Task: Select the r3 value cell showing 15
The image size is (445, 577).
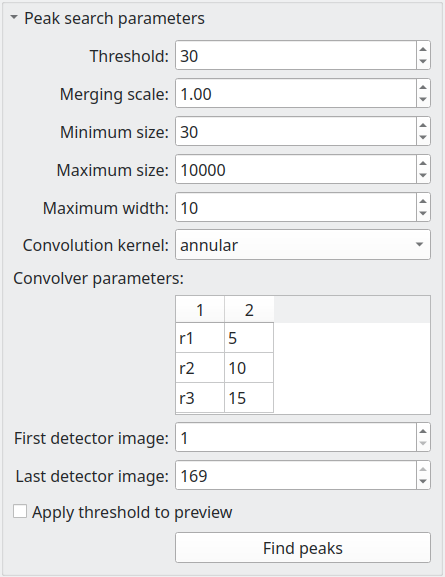Action: pyautogui.click(x=249, y=398)
